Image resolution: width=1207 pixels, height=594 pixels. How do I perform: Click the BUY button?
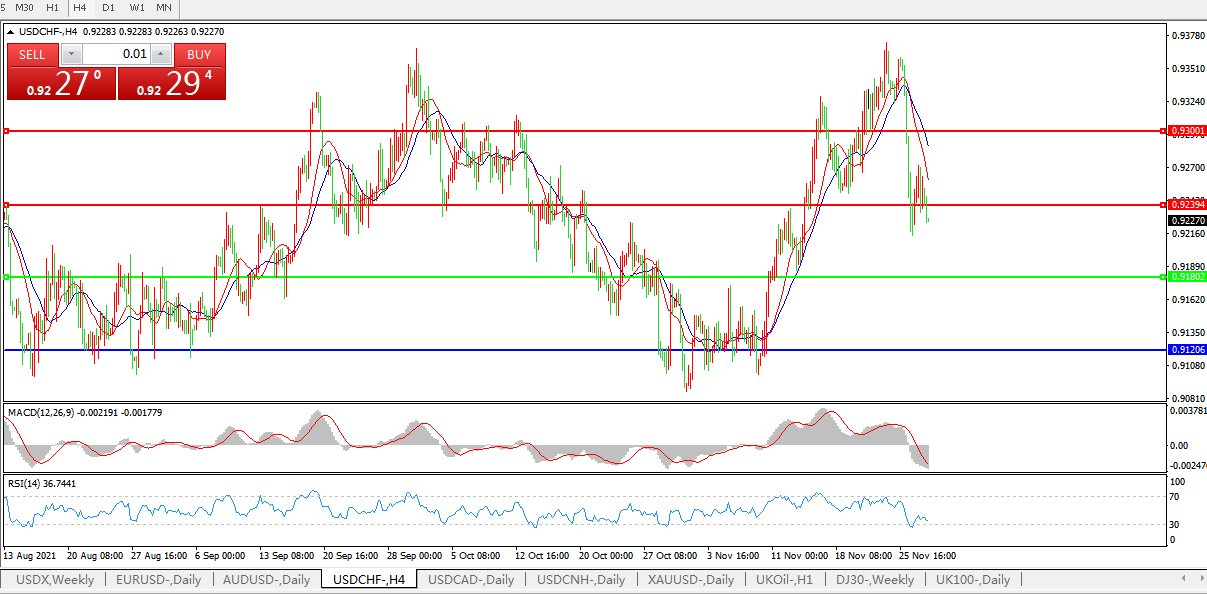(199, 54)
